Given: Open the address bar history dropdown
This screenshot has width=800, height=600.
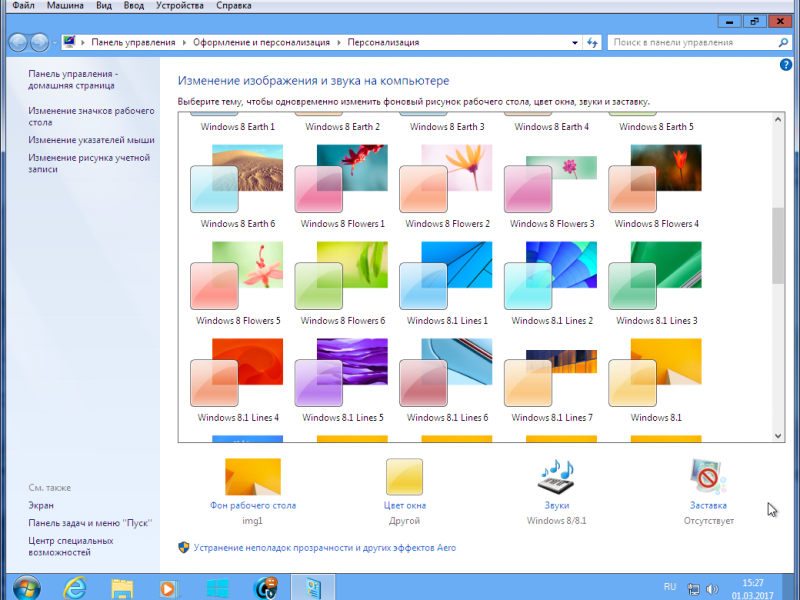Looking at the screenshot, I should coord(575,42).
